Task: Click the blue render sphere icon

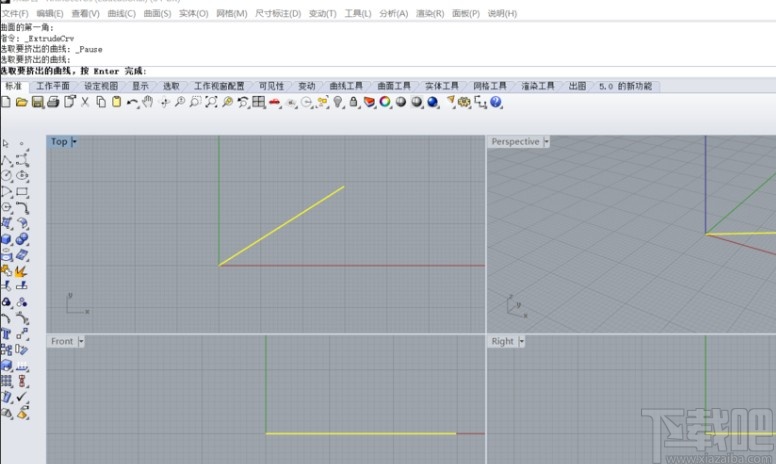Action: 433,102
